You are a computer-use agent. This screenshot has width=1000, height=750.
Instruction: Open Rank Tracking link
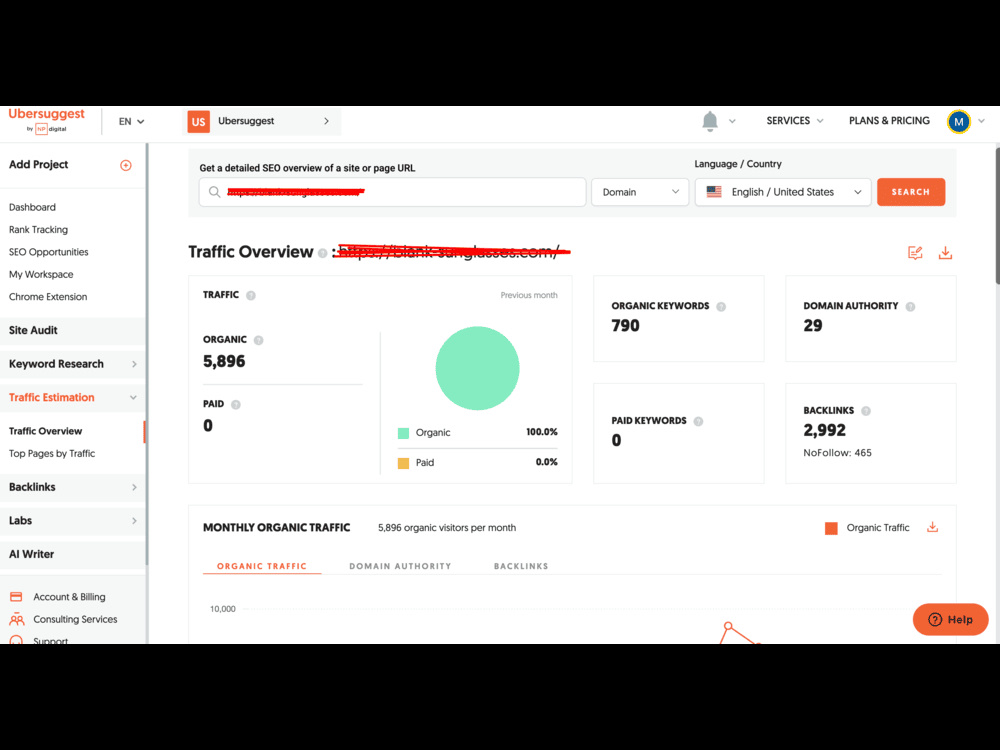pos(38,230)
